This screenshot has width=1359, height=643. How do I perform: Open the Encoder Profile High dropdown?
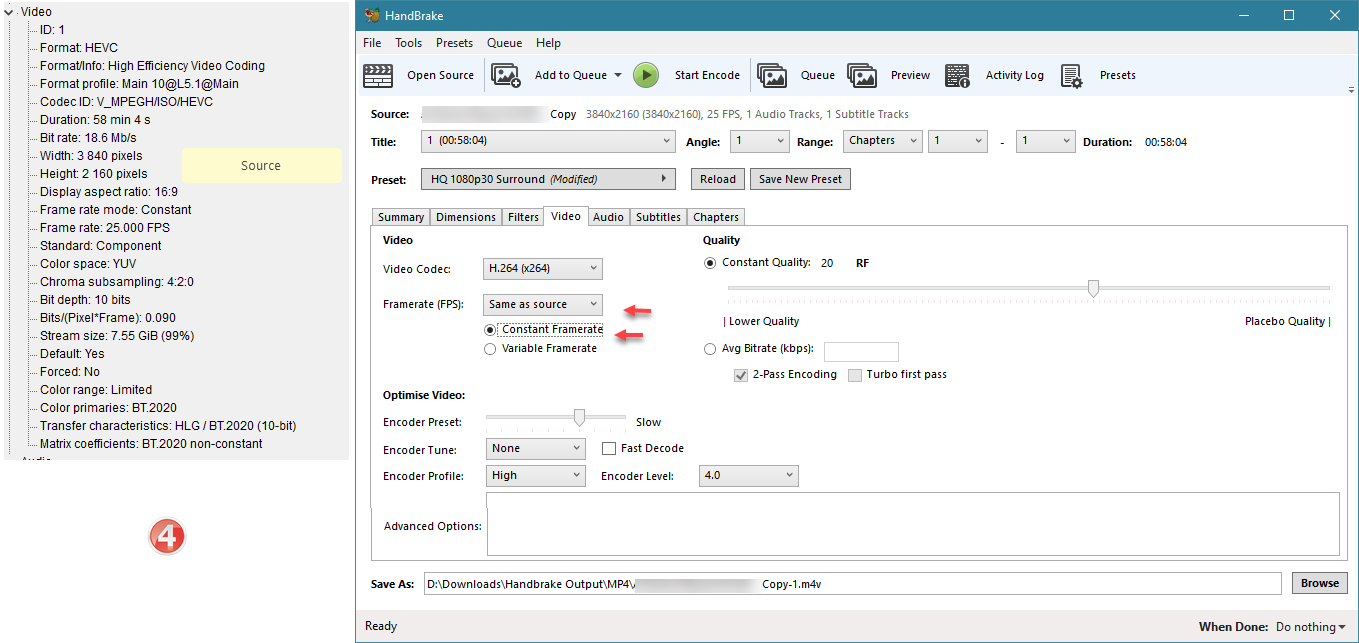pos(536,475)
